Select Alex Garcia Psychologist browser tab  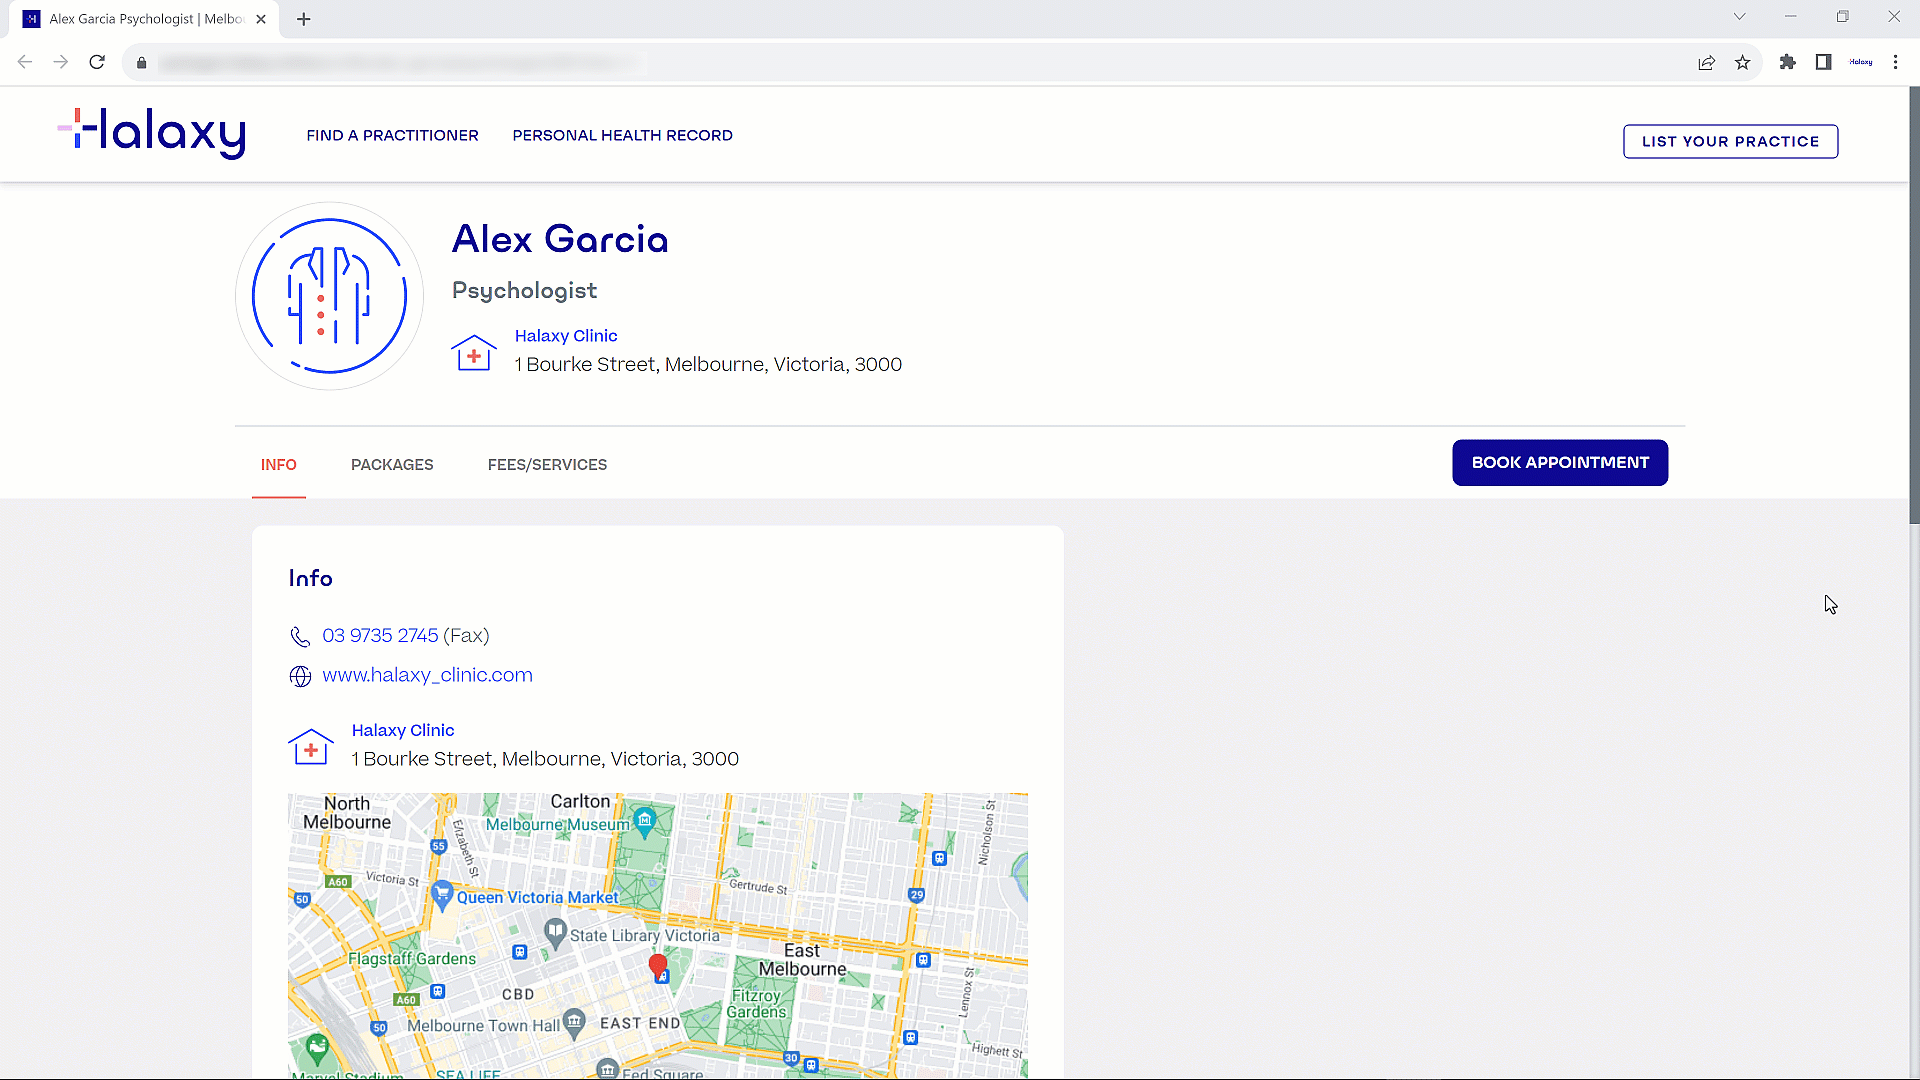point(145,19)
